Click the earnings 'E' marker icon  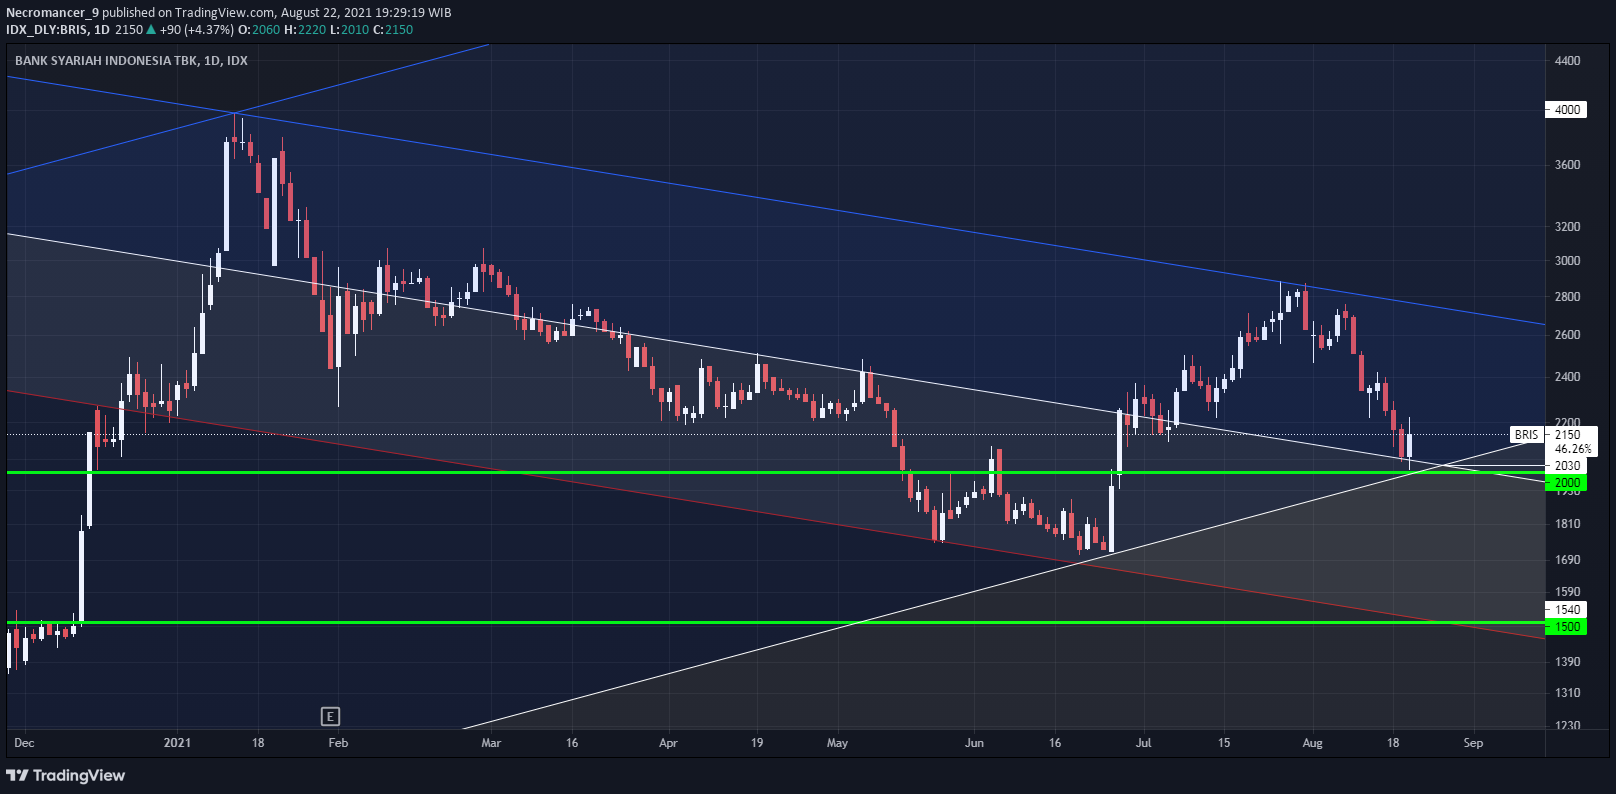(330, 716)
